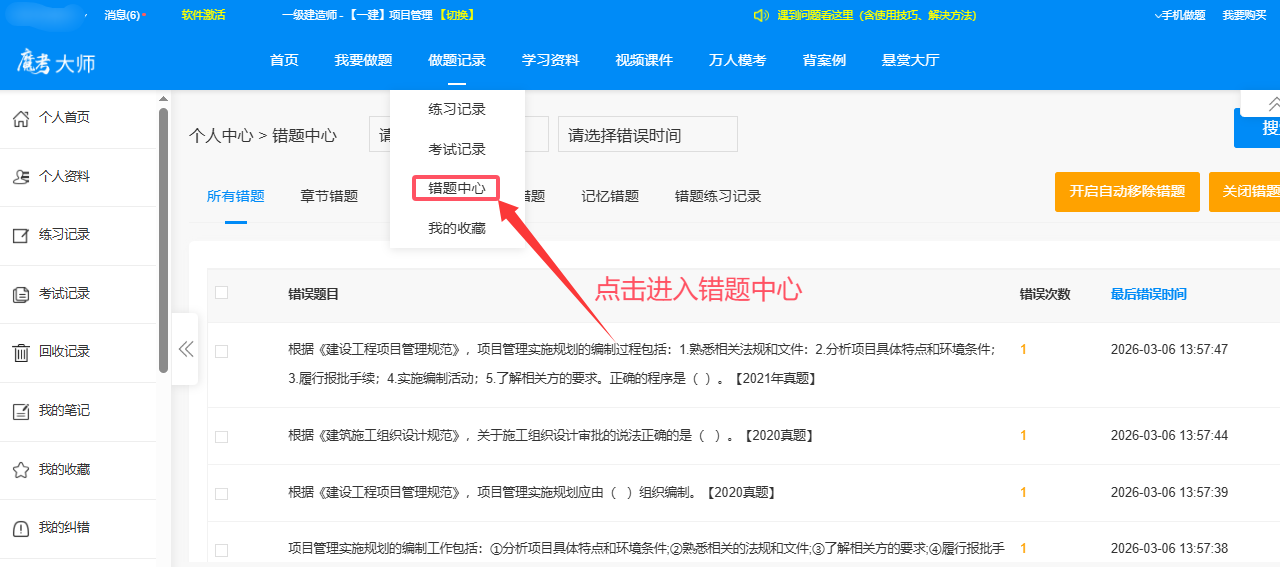The image size is (1280, 567).
Task: Switch to the 记忆错题 tab
Action: (610, 196)
